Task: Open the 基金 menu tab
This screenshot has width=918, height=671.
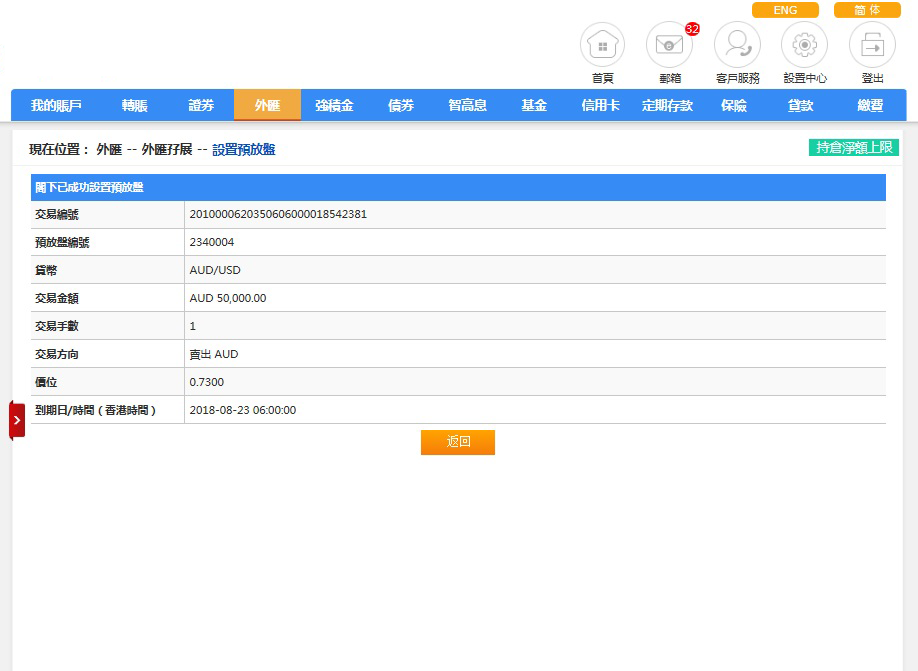Action: point(534,105)
